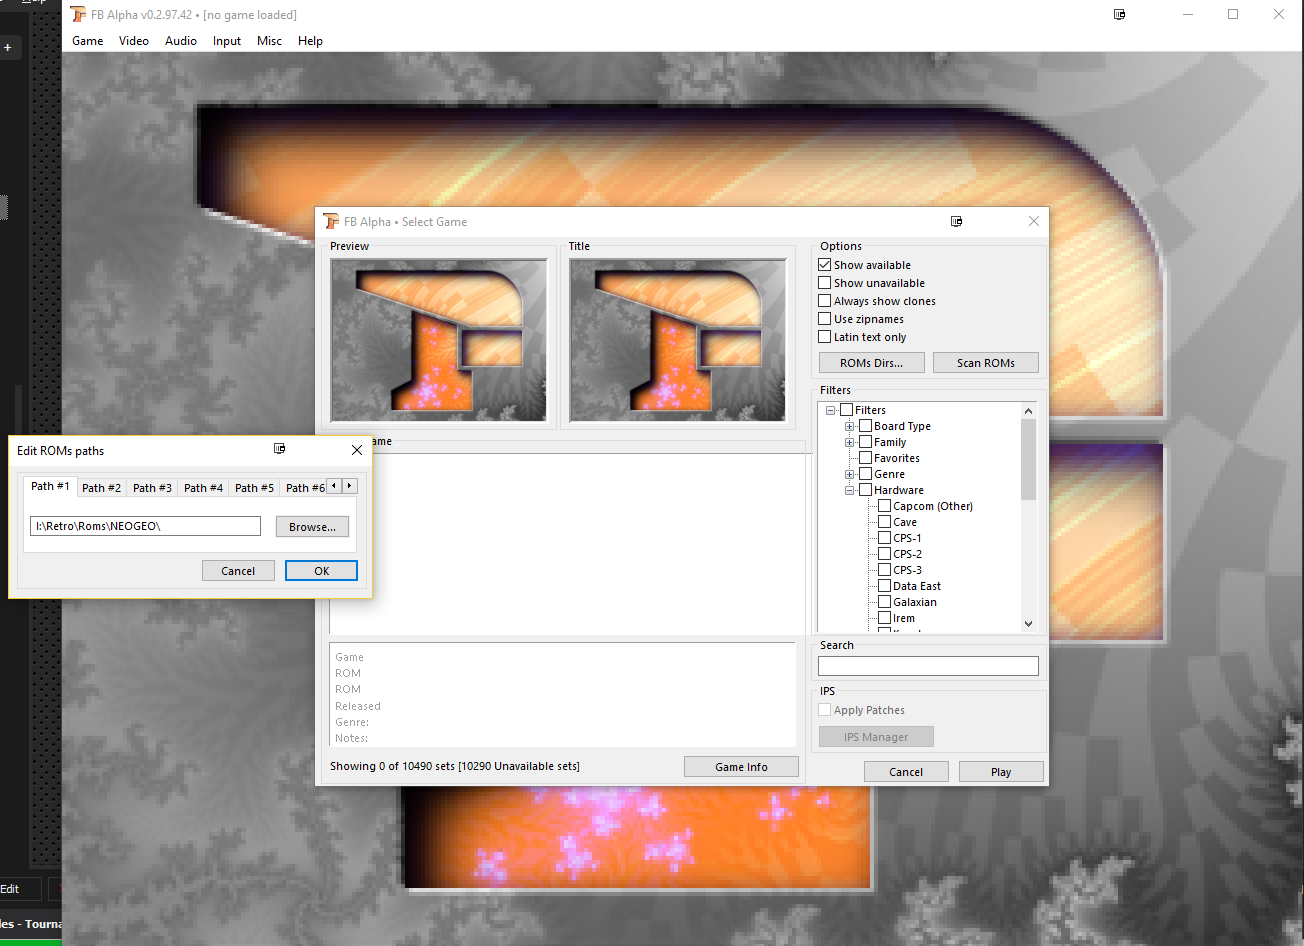Viewport: 1304px width, 946px height.
Task: Tick the CPS-2 hardware checkbox
Action: pyautogui.click(x=885, y=554)
